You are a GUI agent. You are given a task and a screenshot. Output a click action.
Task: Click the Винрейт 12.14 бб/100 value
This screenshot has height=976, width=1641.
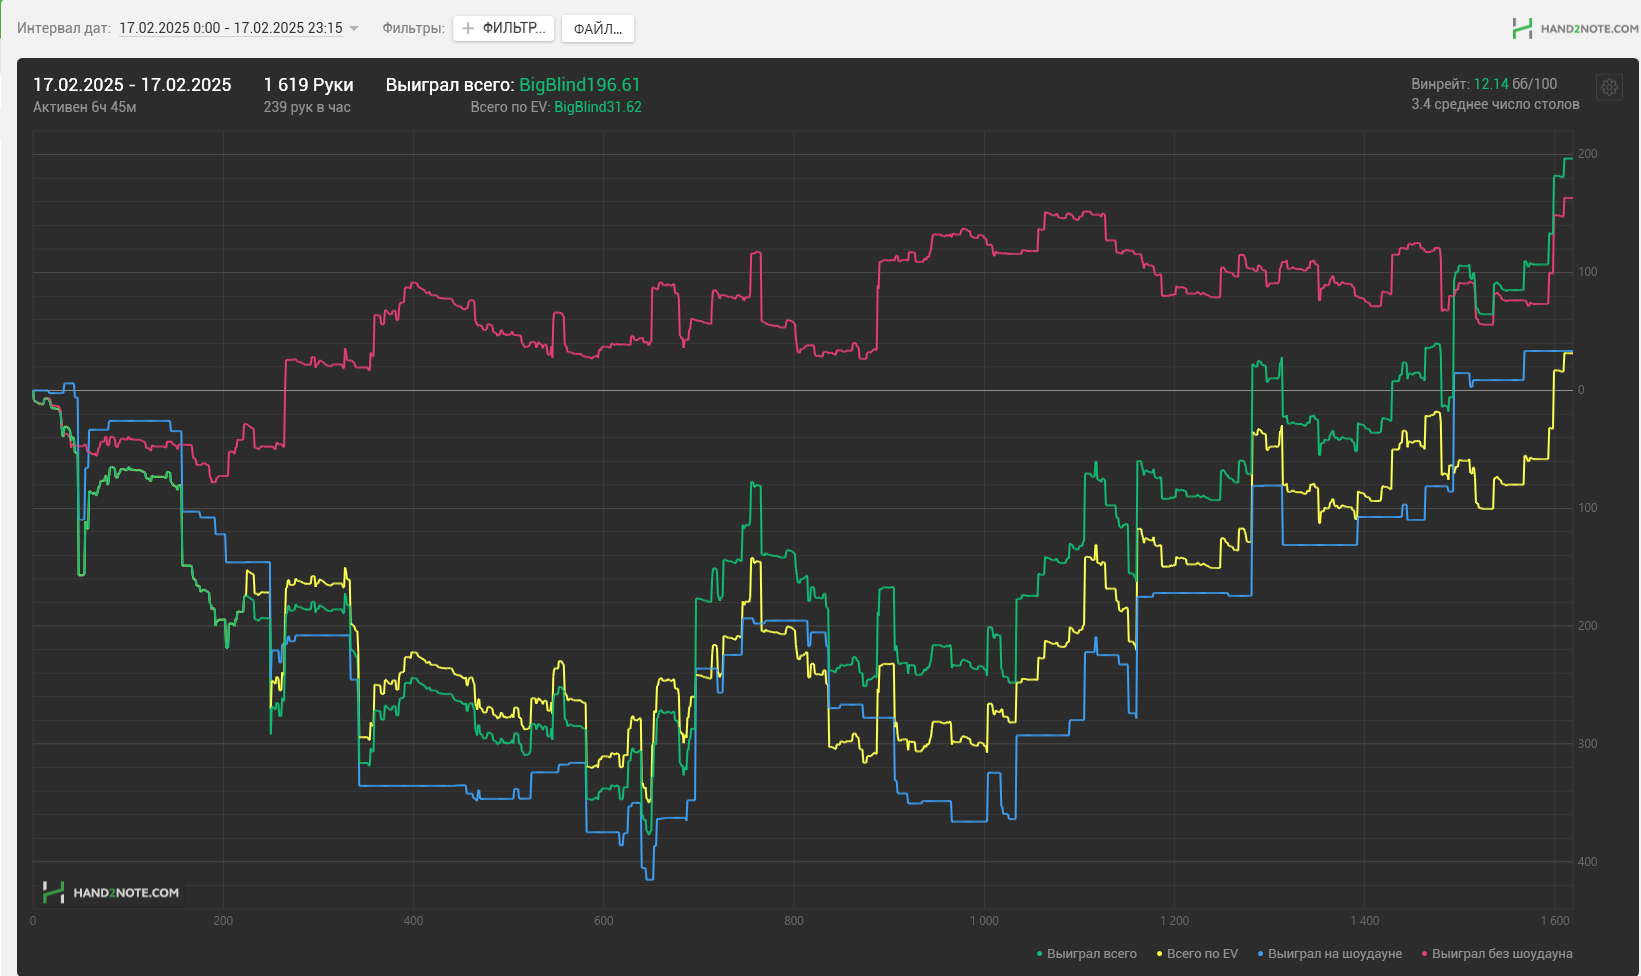(1484, 84)
